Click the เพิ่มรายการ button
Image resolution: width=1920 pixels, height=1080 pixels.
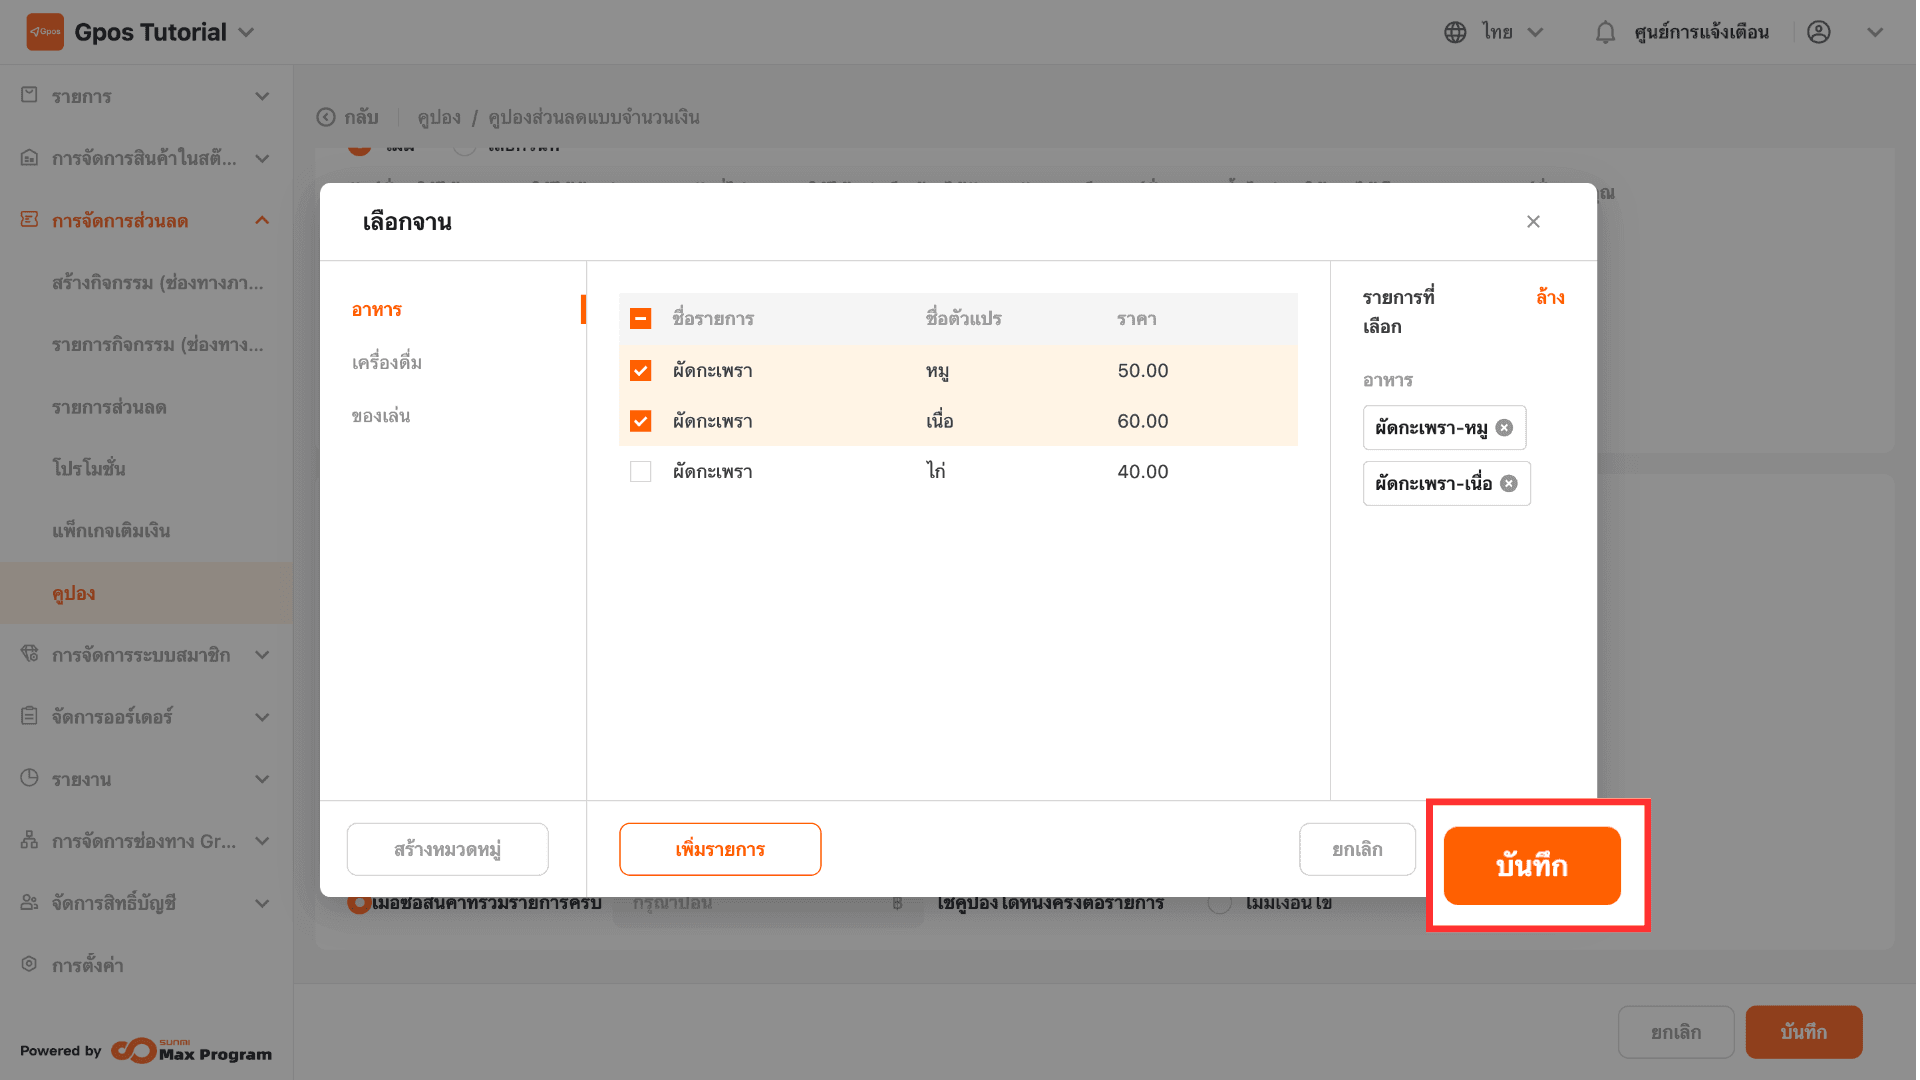[720, 849]
